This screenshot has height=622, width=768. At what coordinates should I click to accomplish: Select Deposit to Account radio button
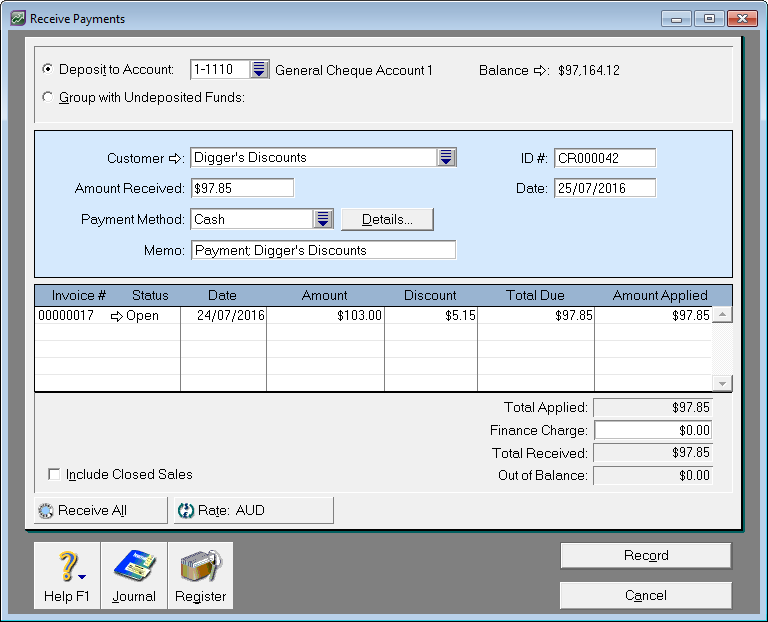pos(48,70)
